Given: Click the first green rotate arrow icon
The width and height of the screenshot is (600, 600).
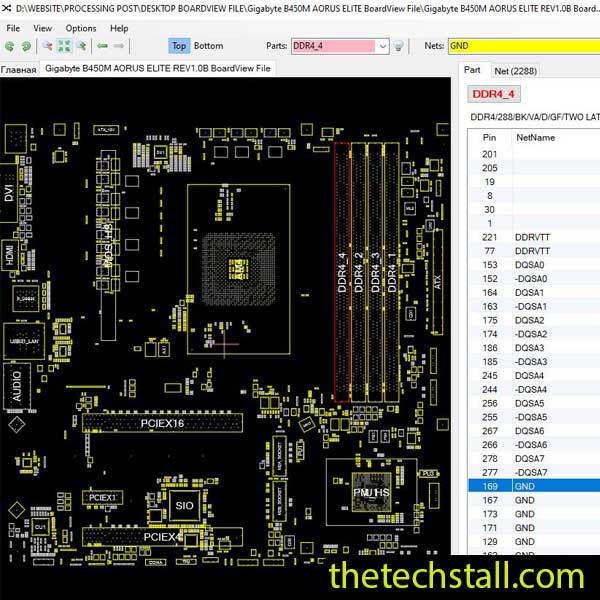Looking at the screenshot, I should point(10,46).
